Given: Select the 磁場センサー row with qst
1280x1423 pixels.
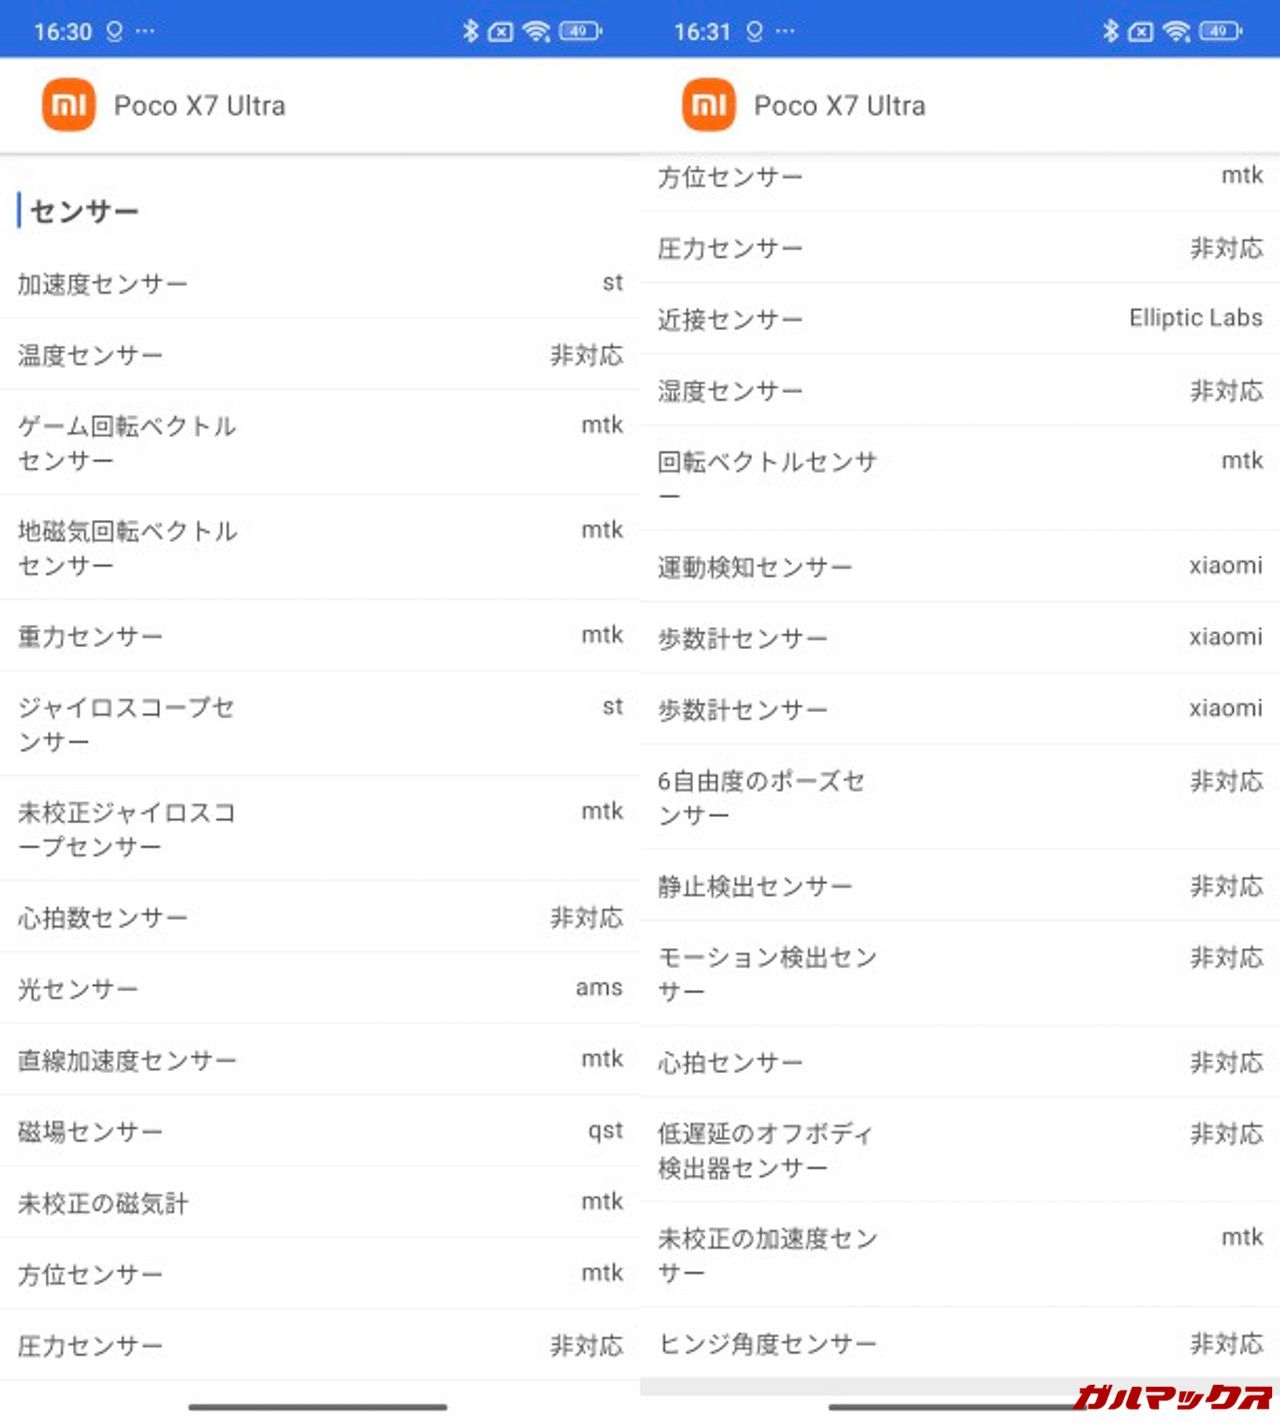Looking at the screenshot, I should (x=320, y=1131).
